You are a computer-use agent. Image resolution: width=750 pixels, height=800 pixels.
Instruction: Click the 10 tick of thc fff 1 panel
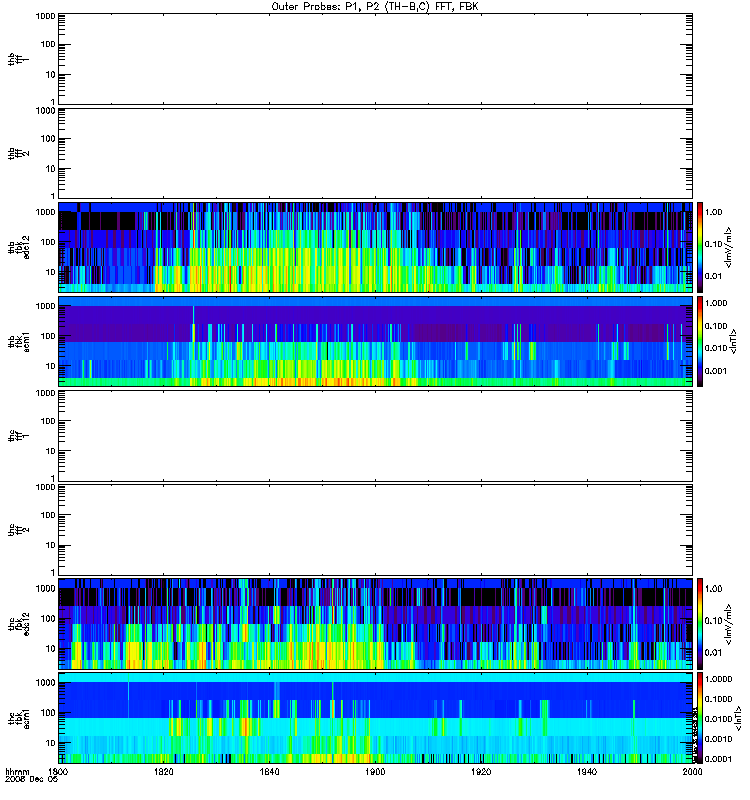point(51,451)
